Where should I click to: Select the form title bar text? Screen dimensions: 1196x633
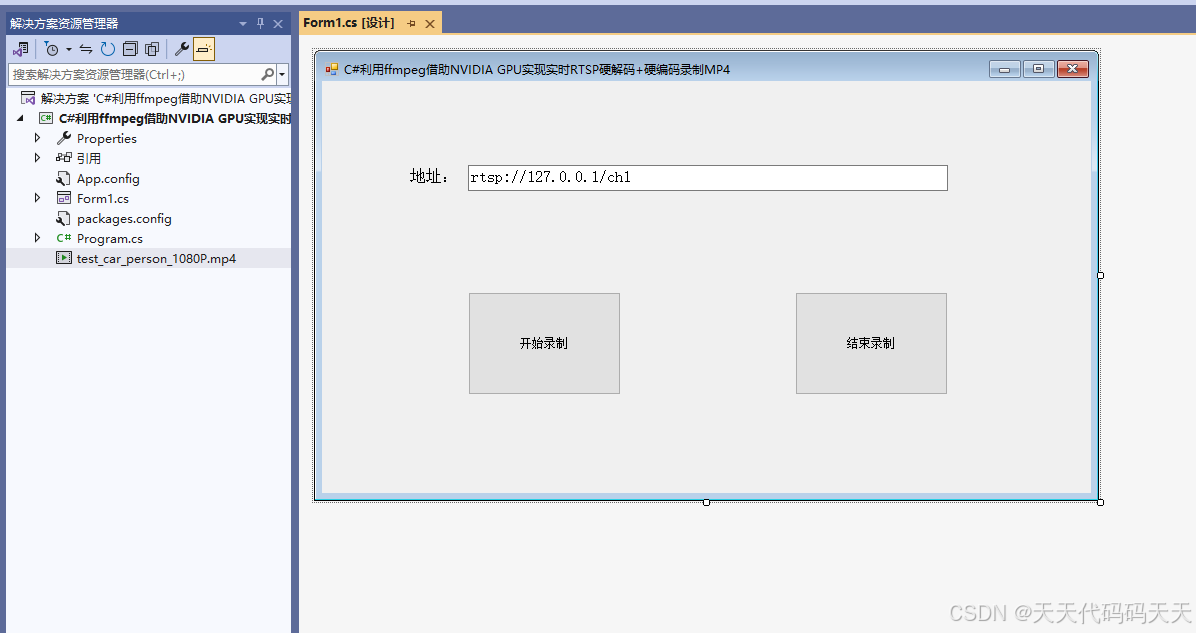[537, 69]
